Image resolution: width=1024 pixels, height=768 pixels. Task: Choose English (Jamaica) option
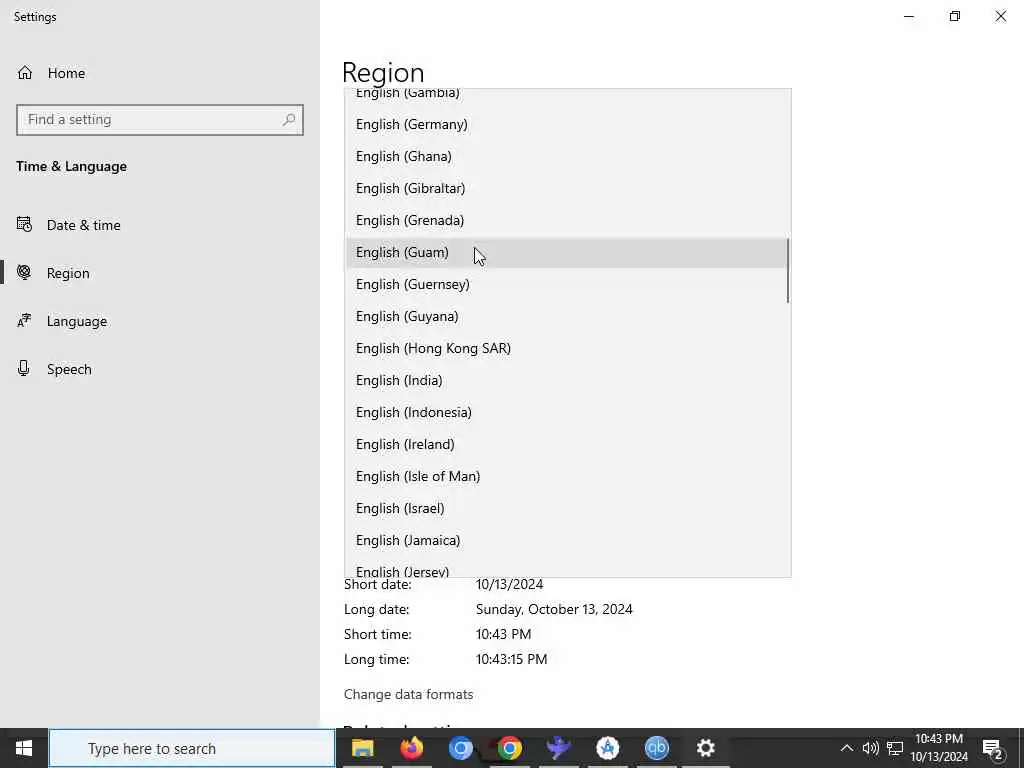pos(567,540)
